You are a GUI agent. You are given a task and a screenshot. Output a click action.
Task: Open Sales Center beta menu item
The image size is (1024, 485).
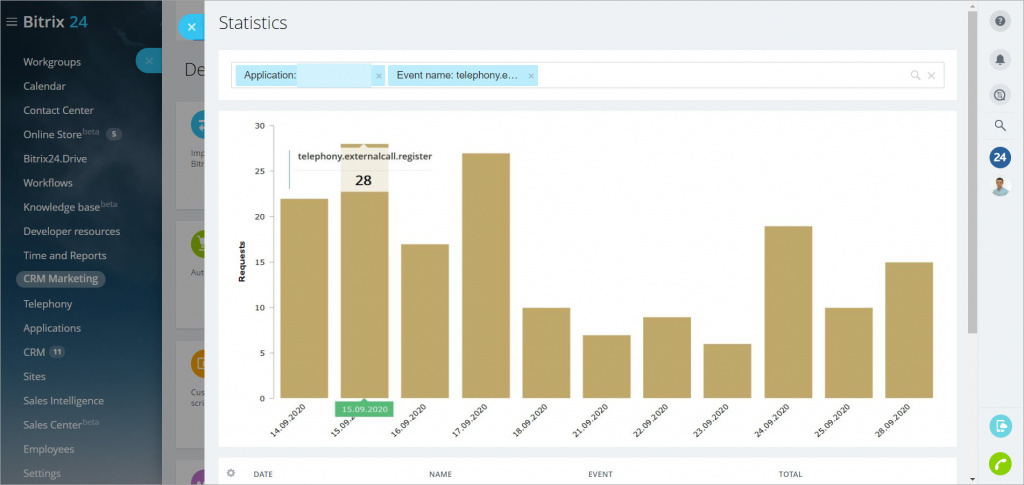[61, 424]
